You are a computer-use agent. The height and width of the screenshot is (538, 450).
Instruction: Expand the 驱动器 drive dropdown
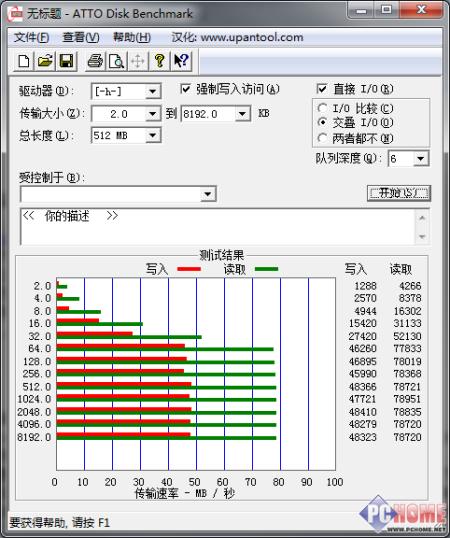[x=152, y=91]
